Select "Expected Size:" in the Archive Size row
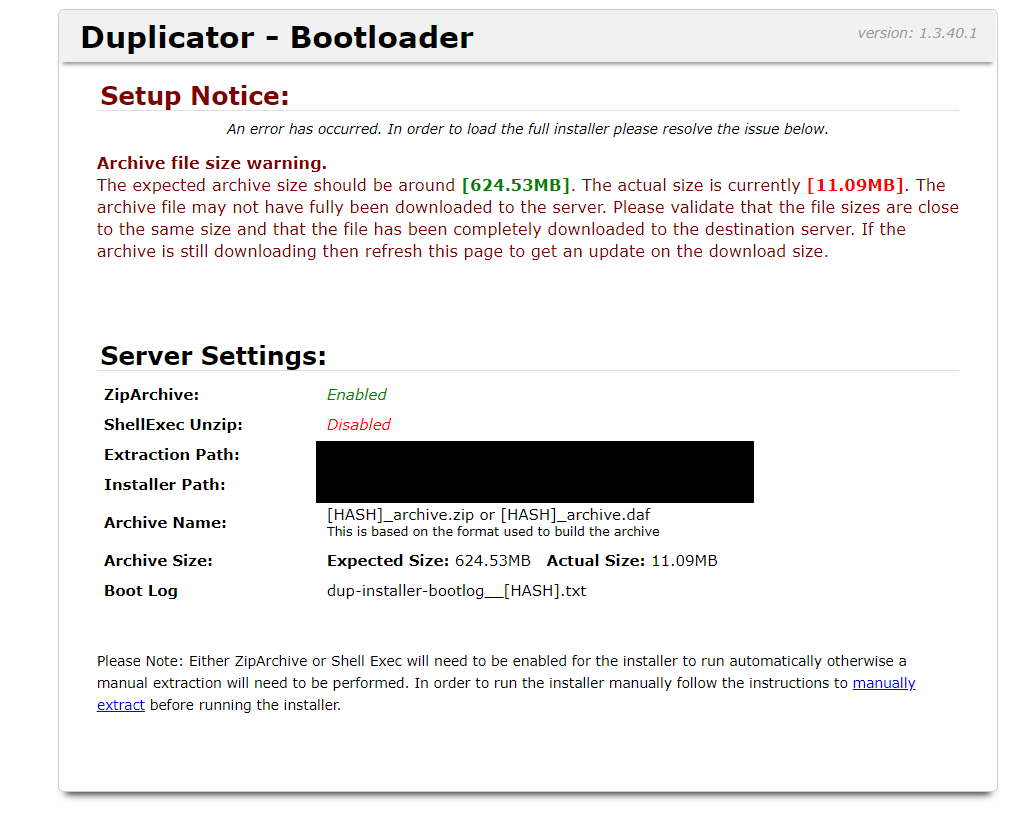The height and width of the screenshot is (818, 1034). (x=388, y=561)
